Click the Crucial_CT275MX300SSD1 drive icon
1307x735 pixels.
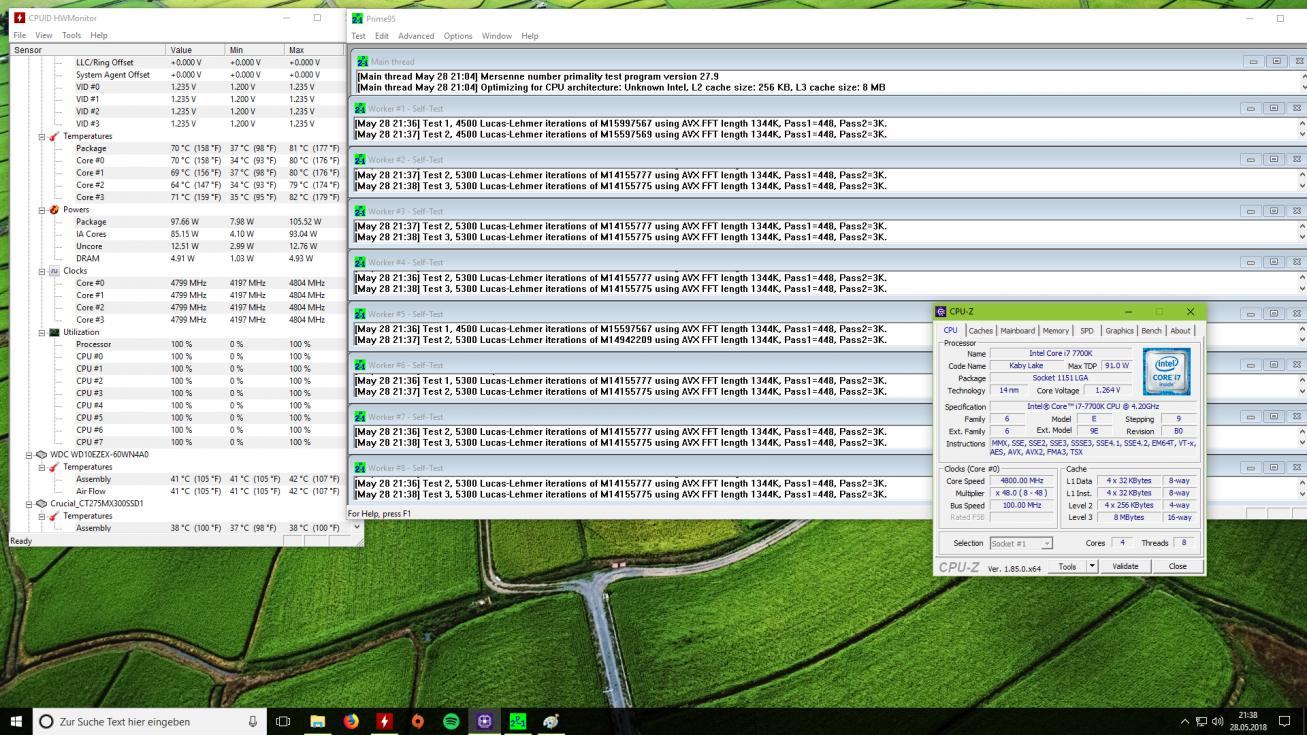pyautogui.click(x=42, y=504)
